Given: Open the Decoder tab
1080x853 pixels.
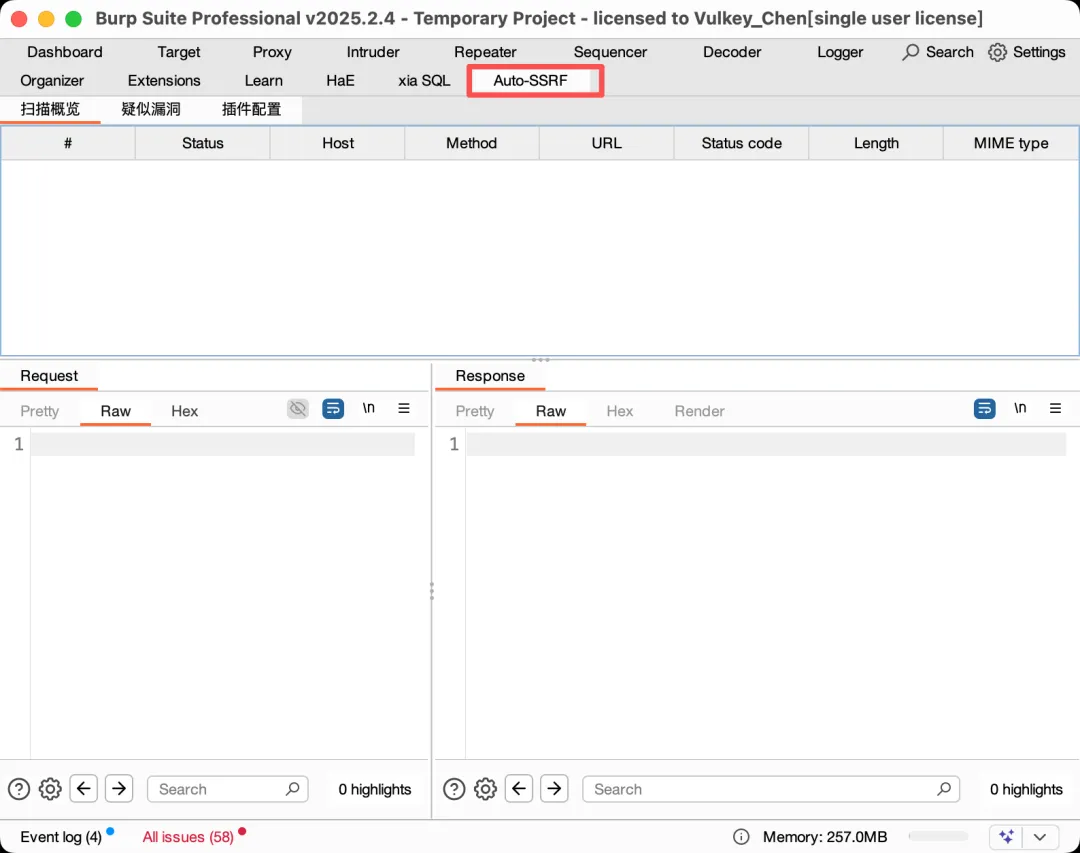Looking at the screenshot, I should tap(732, 52).
